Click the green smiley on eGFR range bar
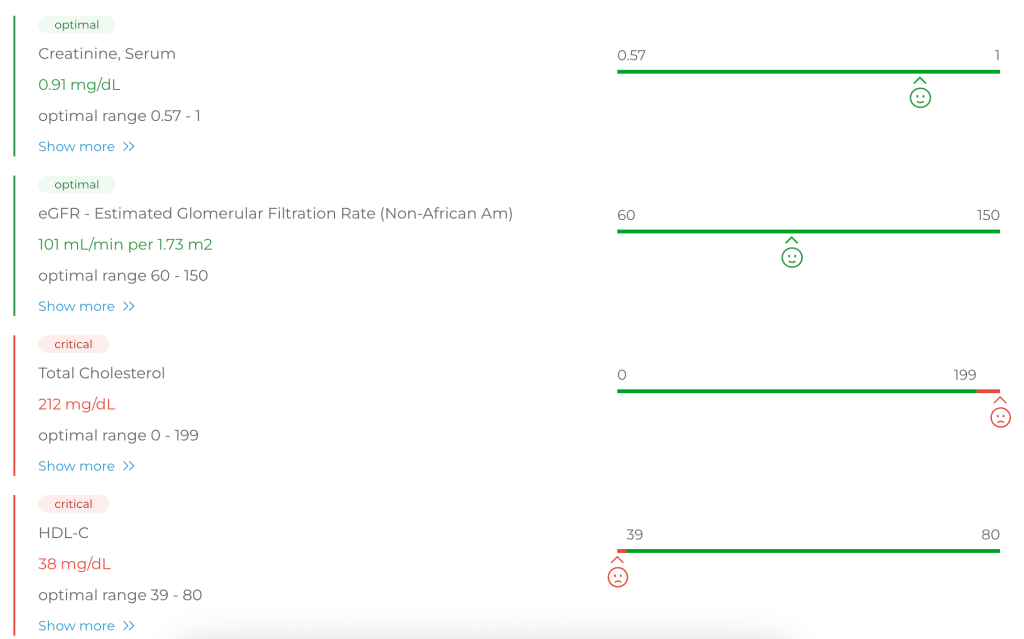The height and width of the screenshot is (639, 1024). (x=792, y=257)
